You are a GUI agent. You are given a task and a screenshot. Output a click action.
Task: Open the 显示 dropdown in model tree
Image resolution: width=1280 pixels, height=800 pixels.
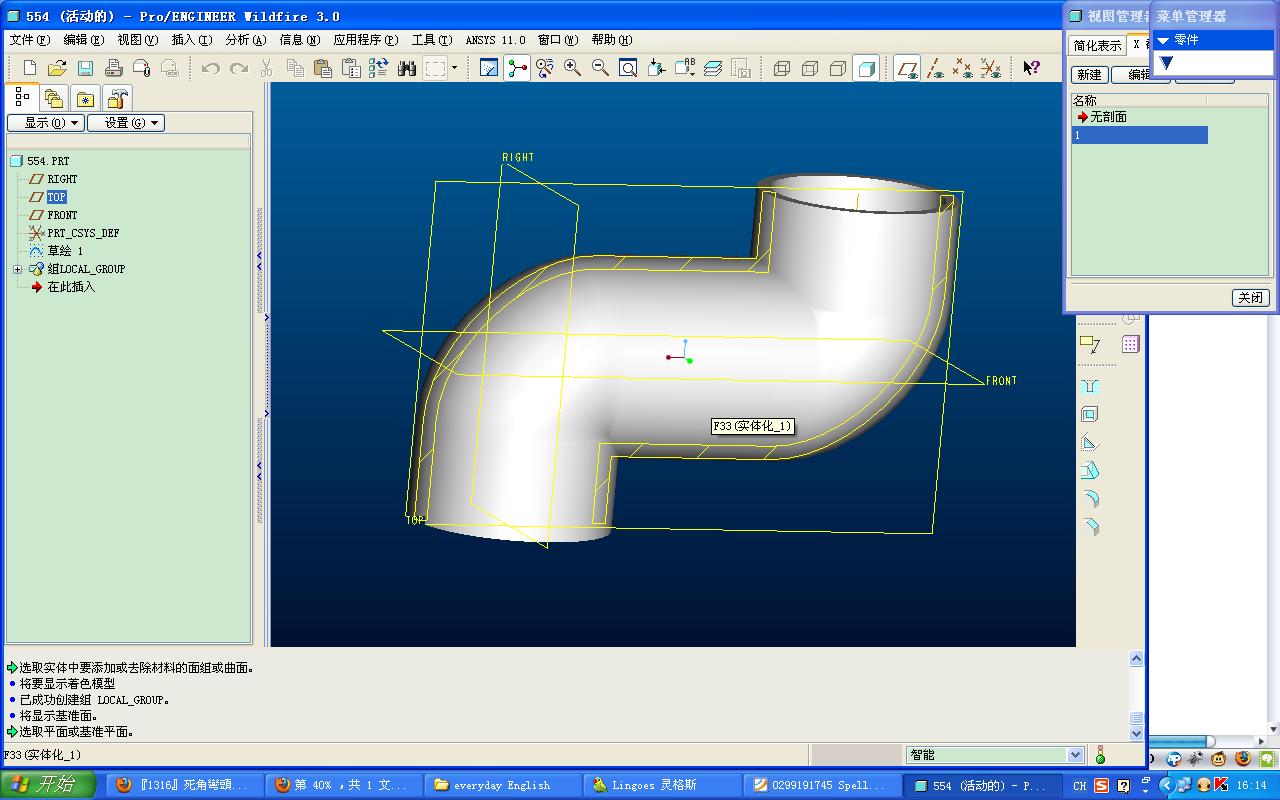[x=45, y=123]
